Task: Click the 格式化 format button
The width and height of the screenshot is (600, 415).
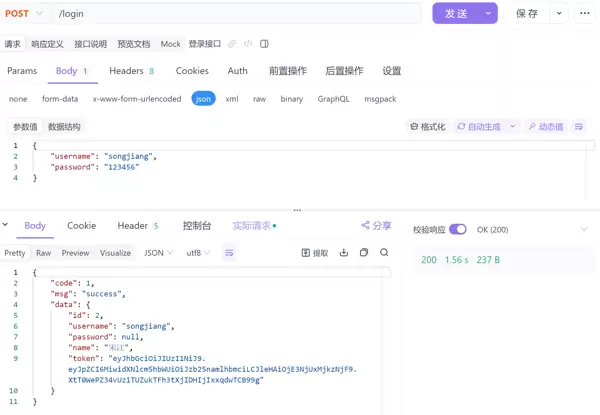Action: 427,127
